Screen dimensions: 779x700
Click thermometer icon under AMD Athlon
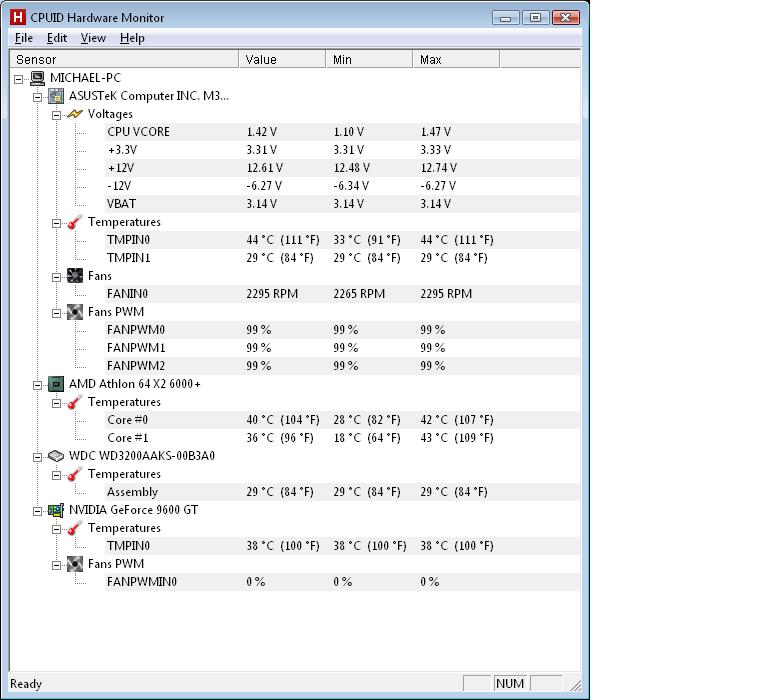click(75, 402)
